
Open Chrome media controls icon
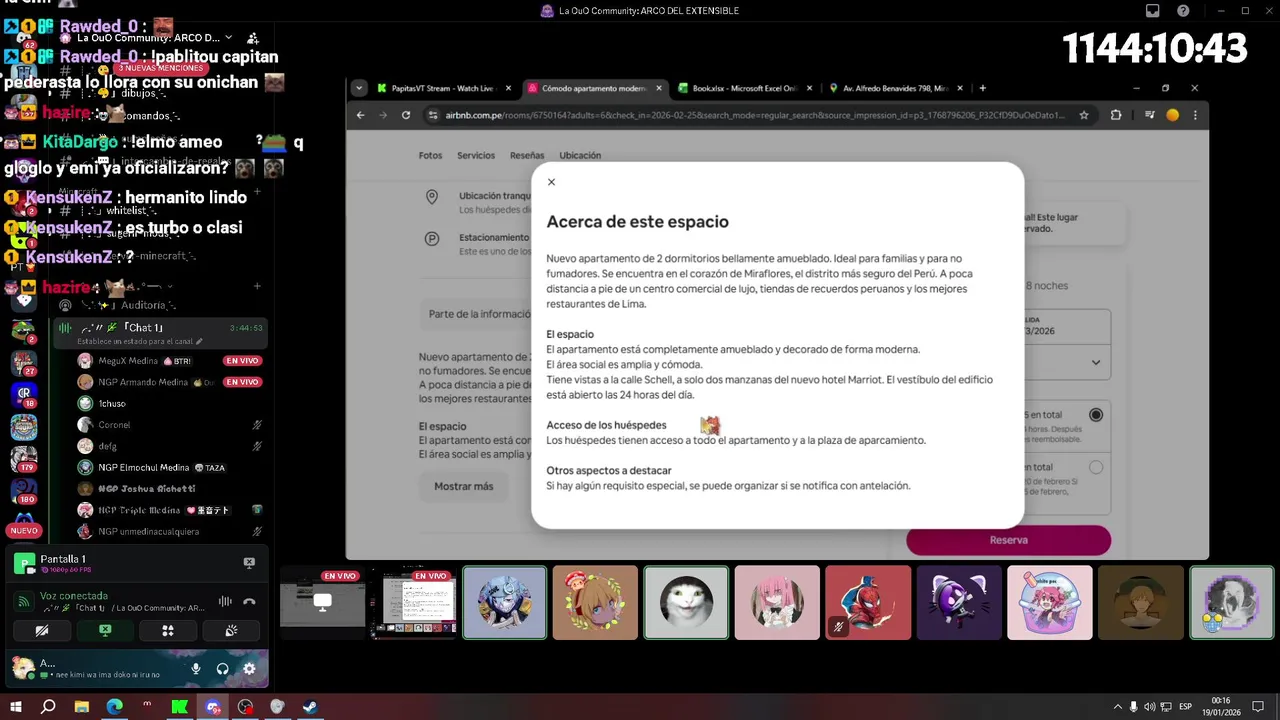1150,115
